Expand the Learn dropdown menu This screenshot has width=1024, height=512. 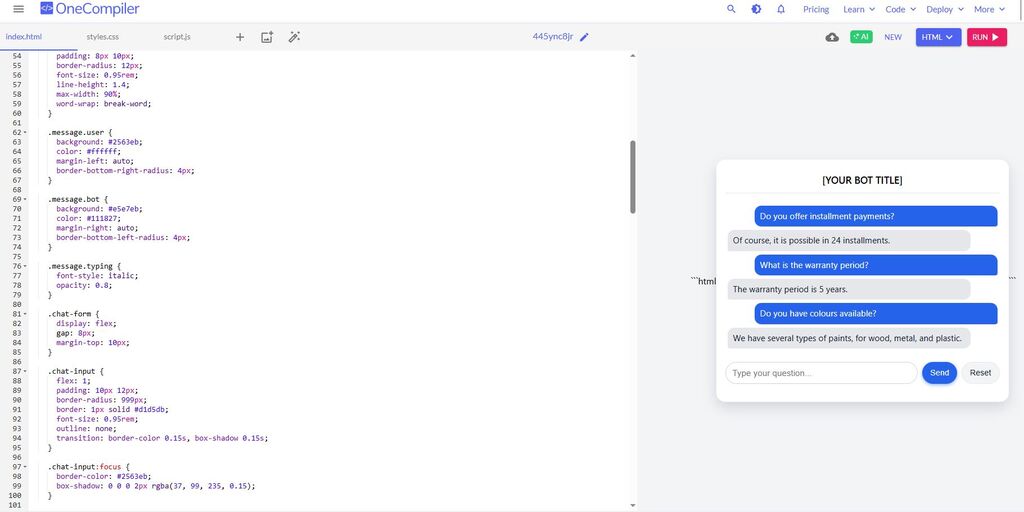tap(858, 9)
